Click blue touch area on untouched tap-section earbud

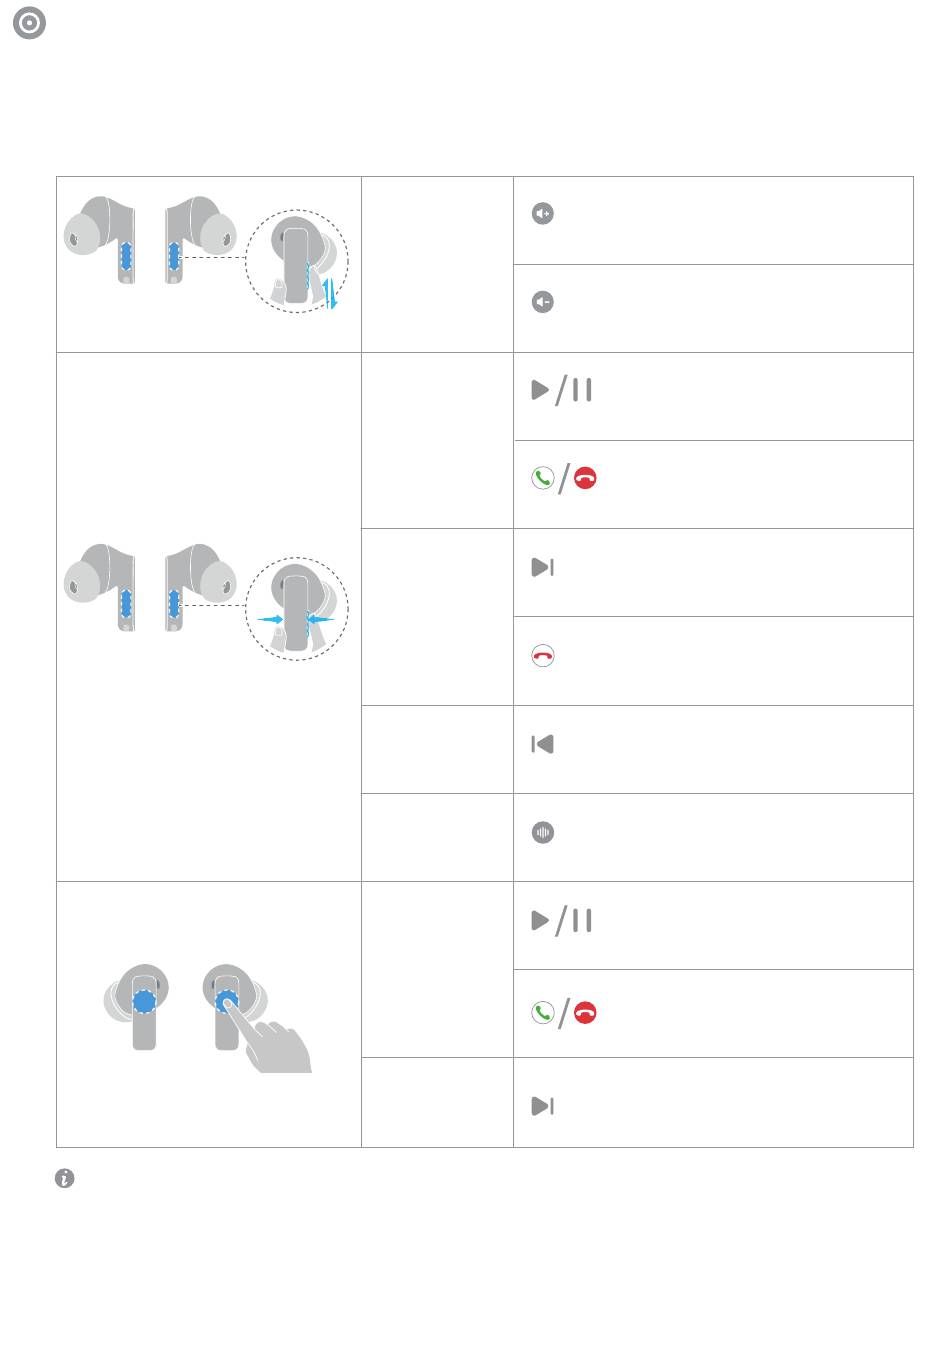[x=145, y=1001]
